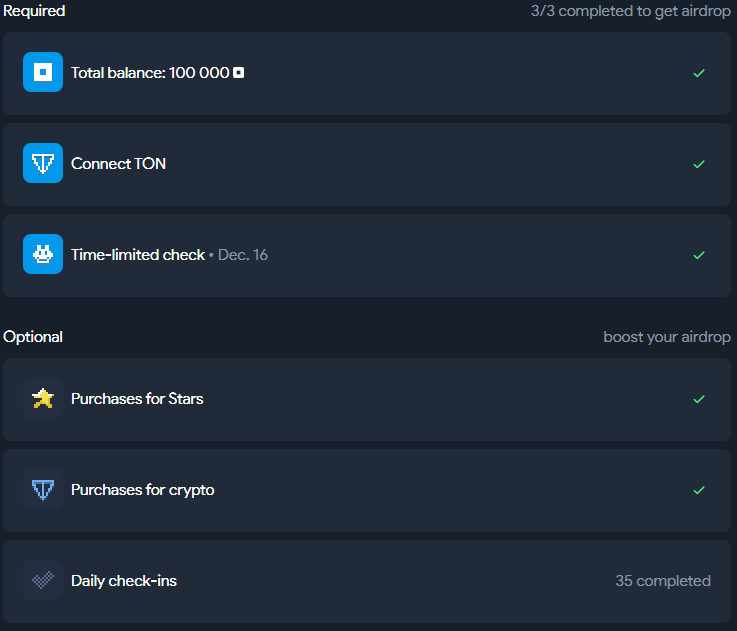Click the Required section heading
The height and width of the screenshot is (631, 737).
coord(34,11)
